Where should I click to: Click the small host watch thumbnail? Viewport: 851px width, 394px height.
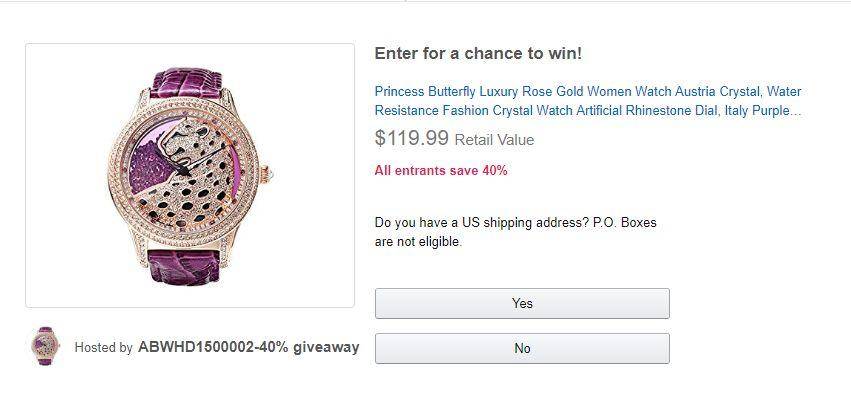46,346
